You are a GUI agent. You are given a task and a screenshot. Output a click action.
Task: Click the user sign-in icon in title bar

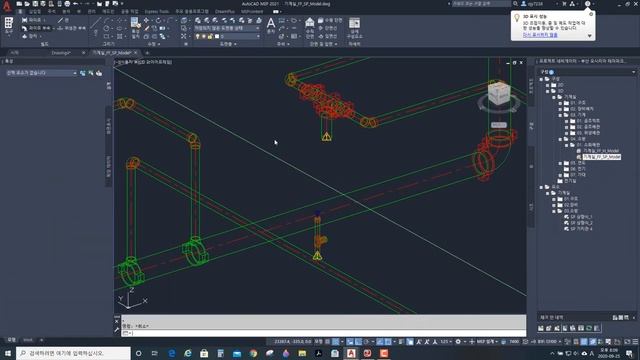[524, 4]
